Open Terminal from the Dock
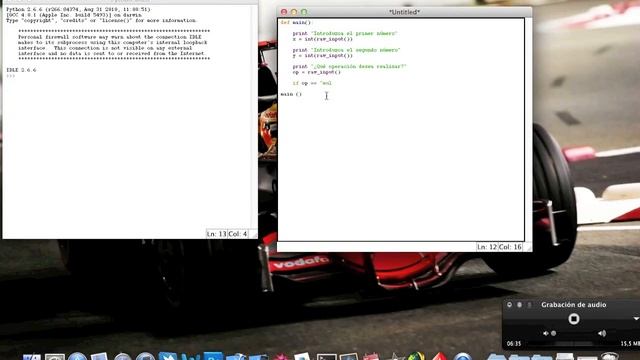Viewport: 640px width, 360px height. (x=327, y=357)
